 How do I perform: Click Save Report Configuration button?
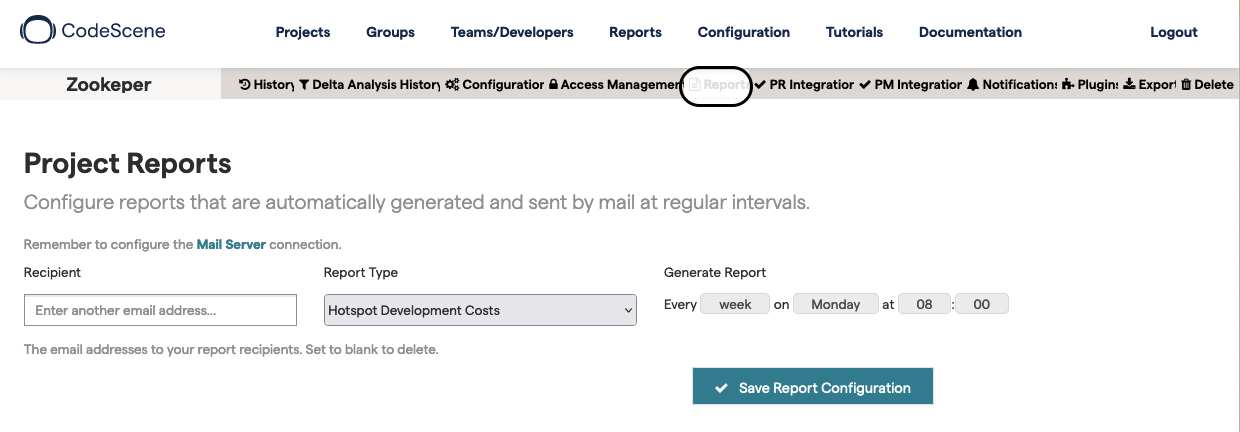click(x=812, y=388)
